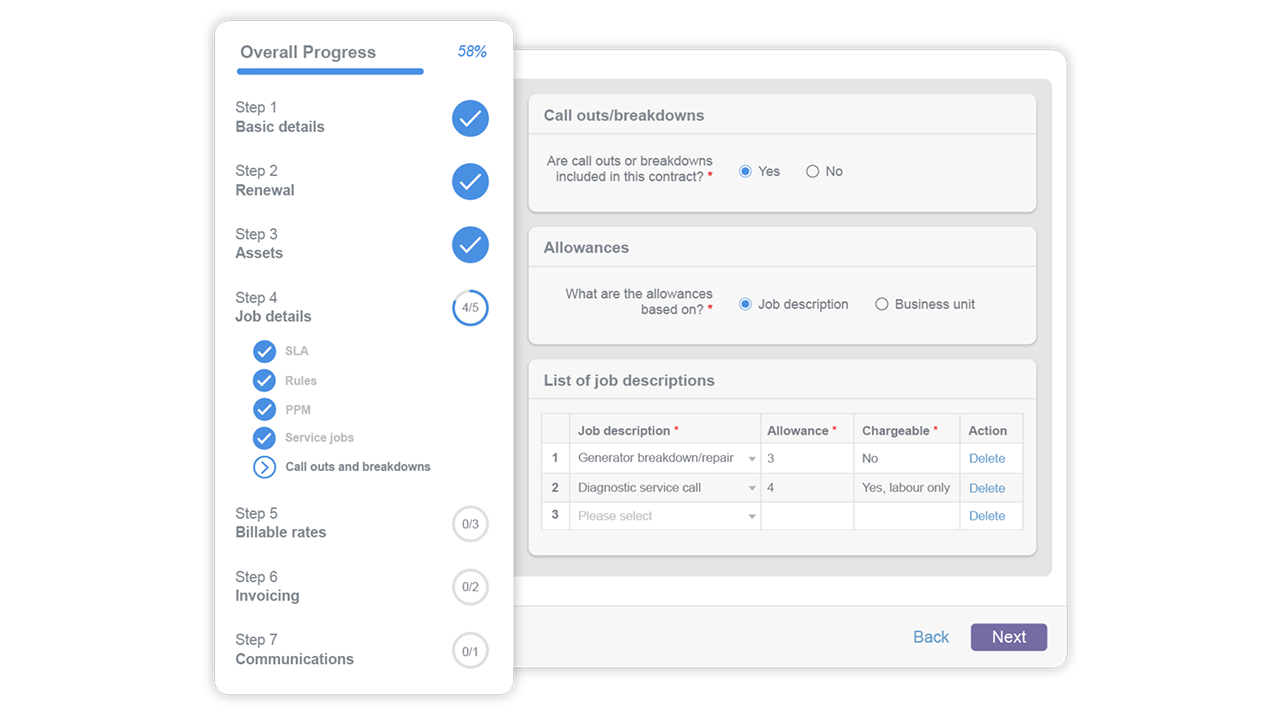Open the Diagnostic service call dropdown
Screen dimensions: 1280x720
point(752,488)
